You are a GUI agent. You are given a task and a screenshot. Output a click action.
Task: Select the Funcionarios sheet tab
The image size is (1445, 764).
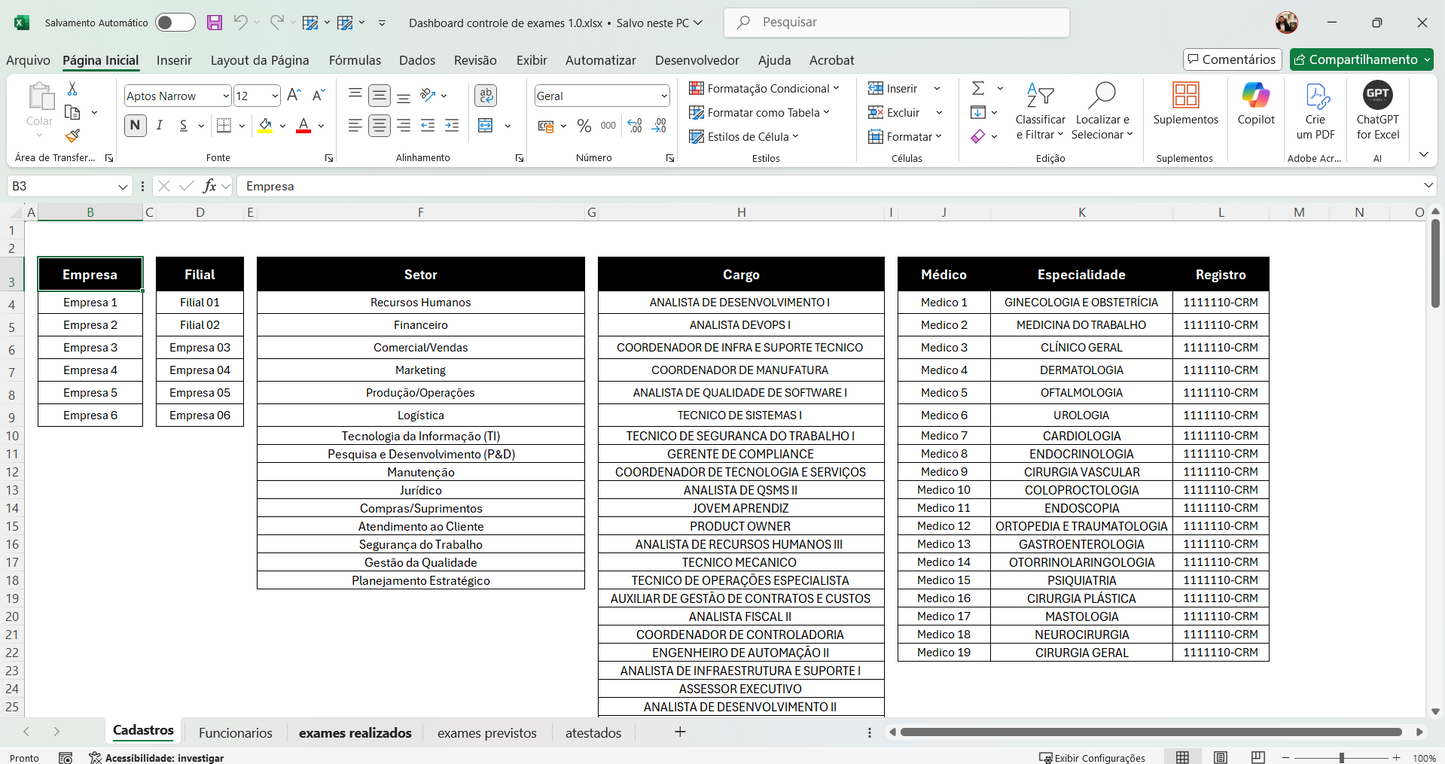pos(235,732)
